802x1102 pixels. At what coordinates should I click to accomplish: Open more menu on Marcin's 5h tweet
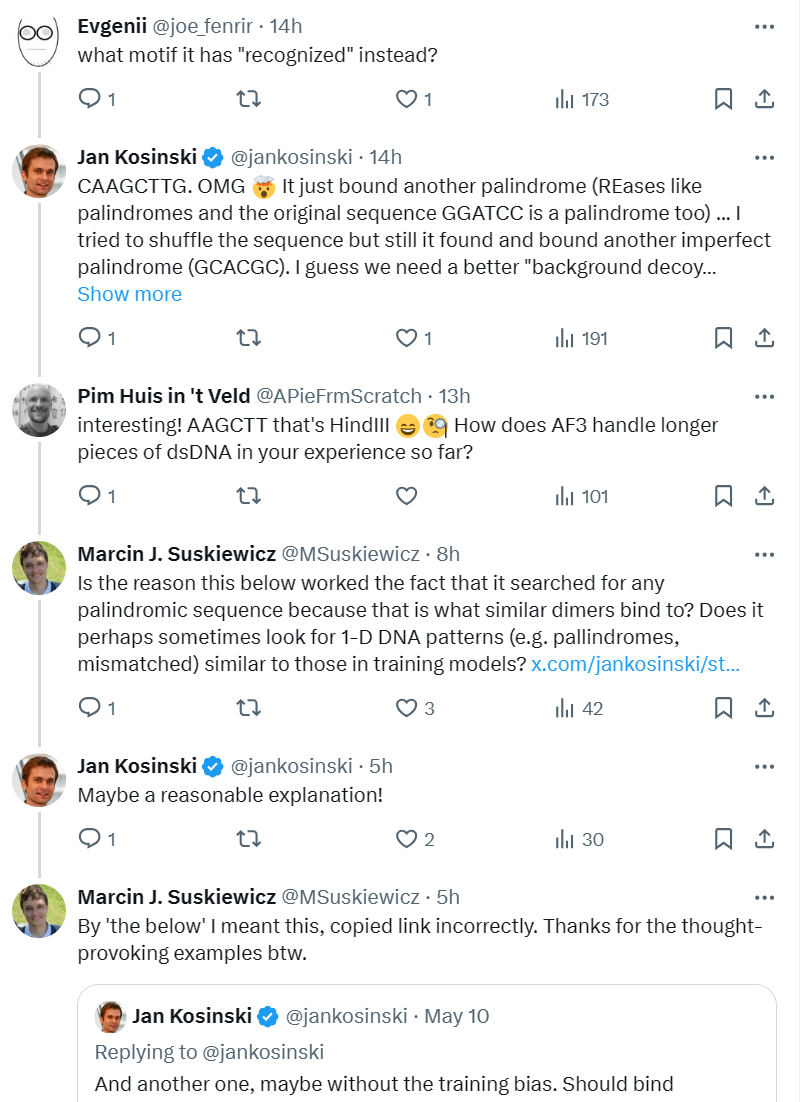[x=764, y=897]
